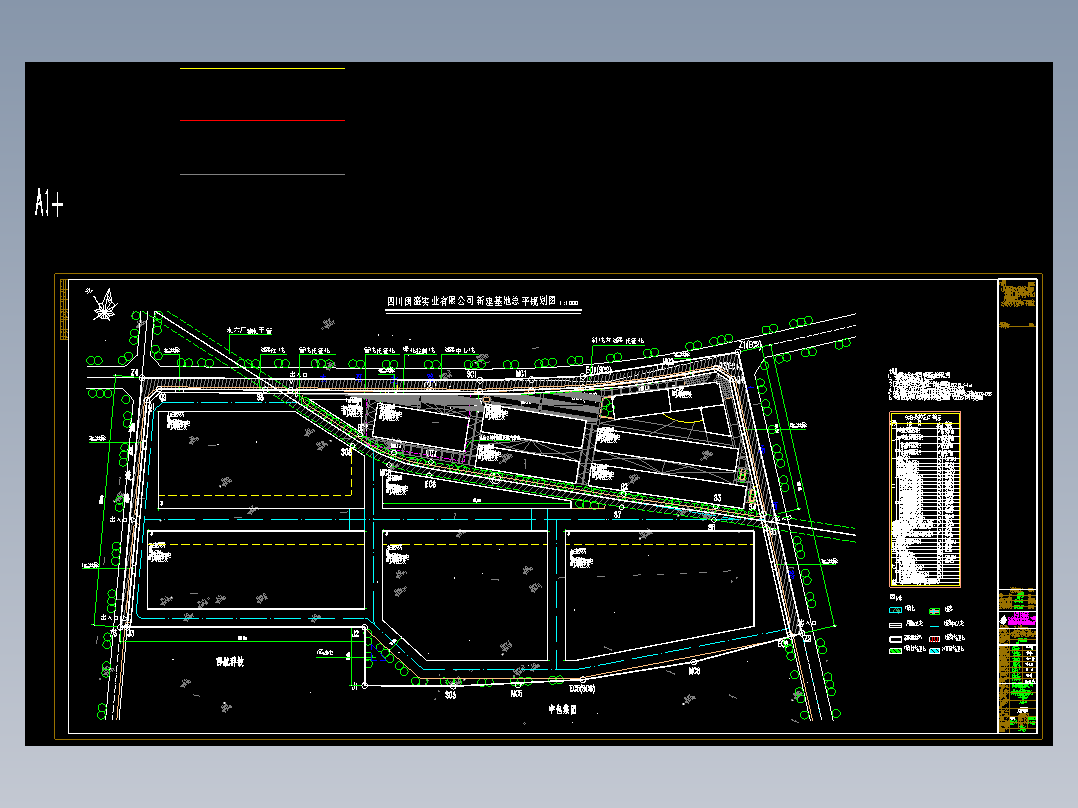Click the magenta stamp in the right title block
The width and height of the screenshot is (1078, 808).
pyautogui.click(x=1021, y=619)
